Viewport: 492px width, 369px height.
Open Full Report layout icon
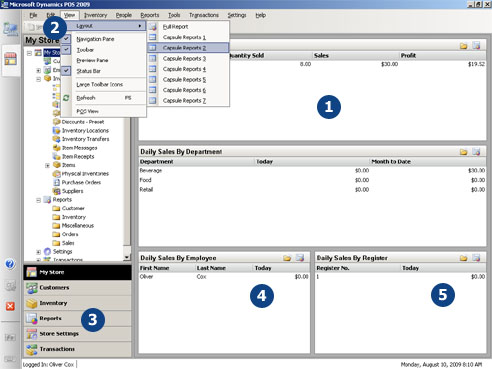tap(153, 27)
